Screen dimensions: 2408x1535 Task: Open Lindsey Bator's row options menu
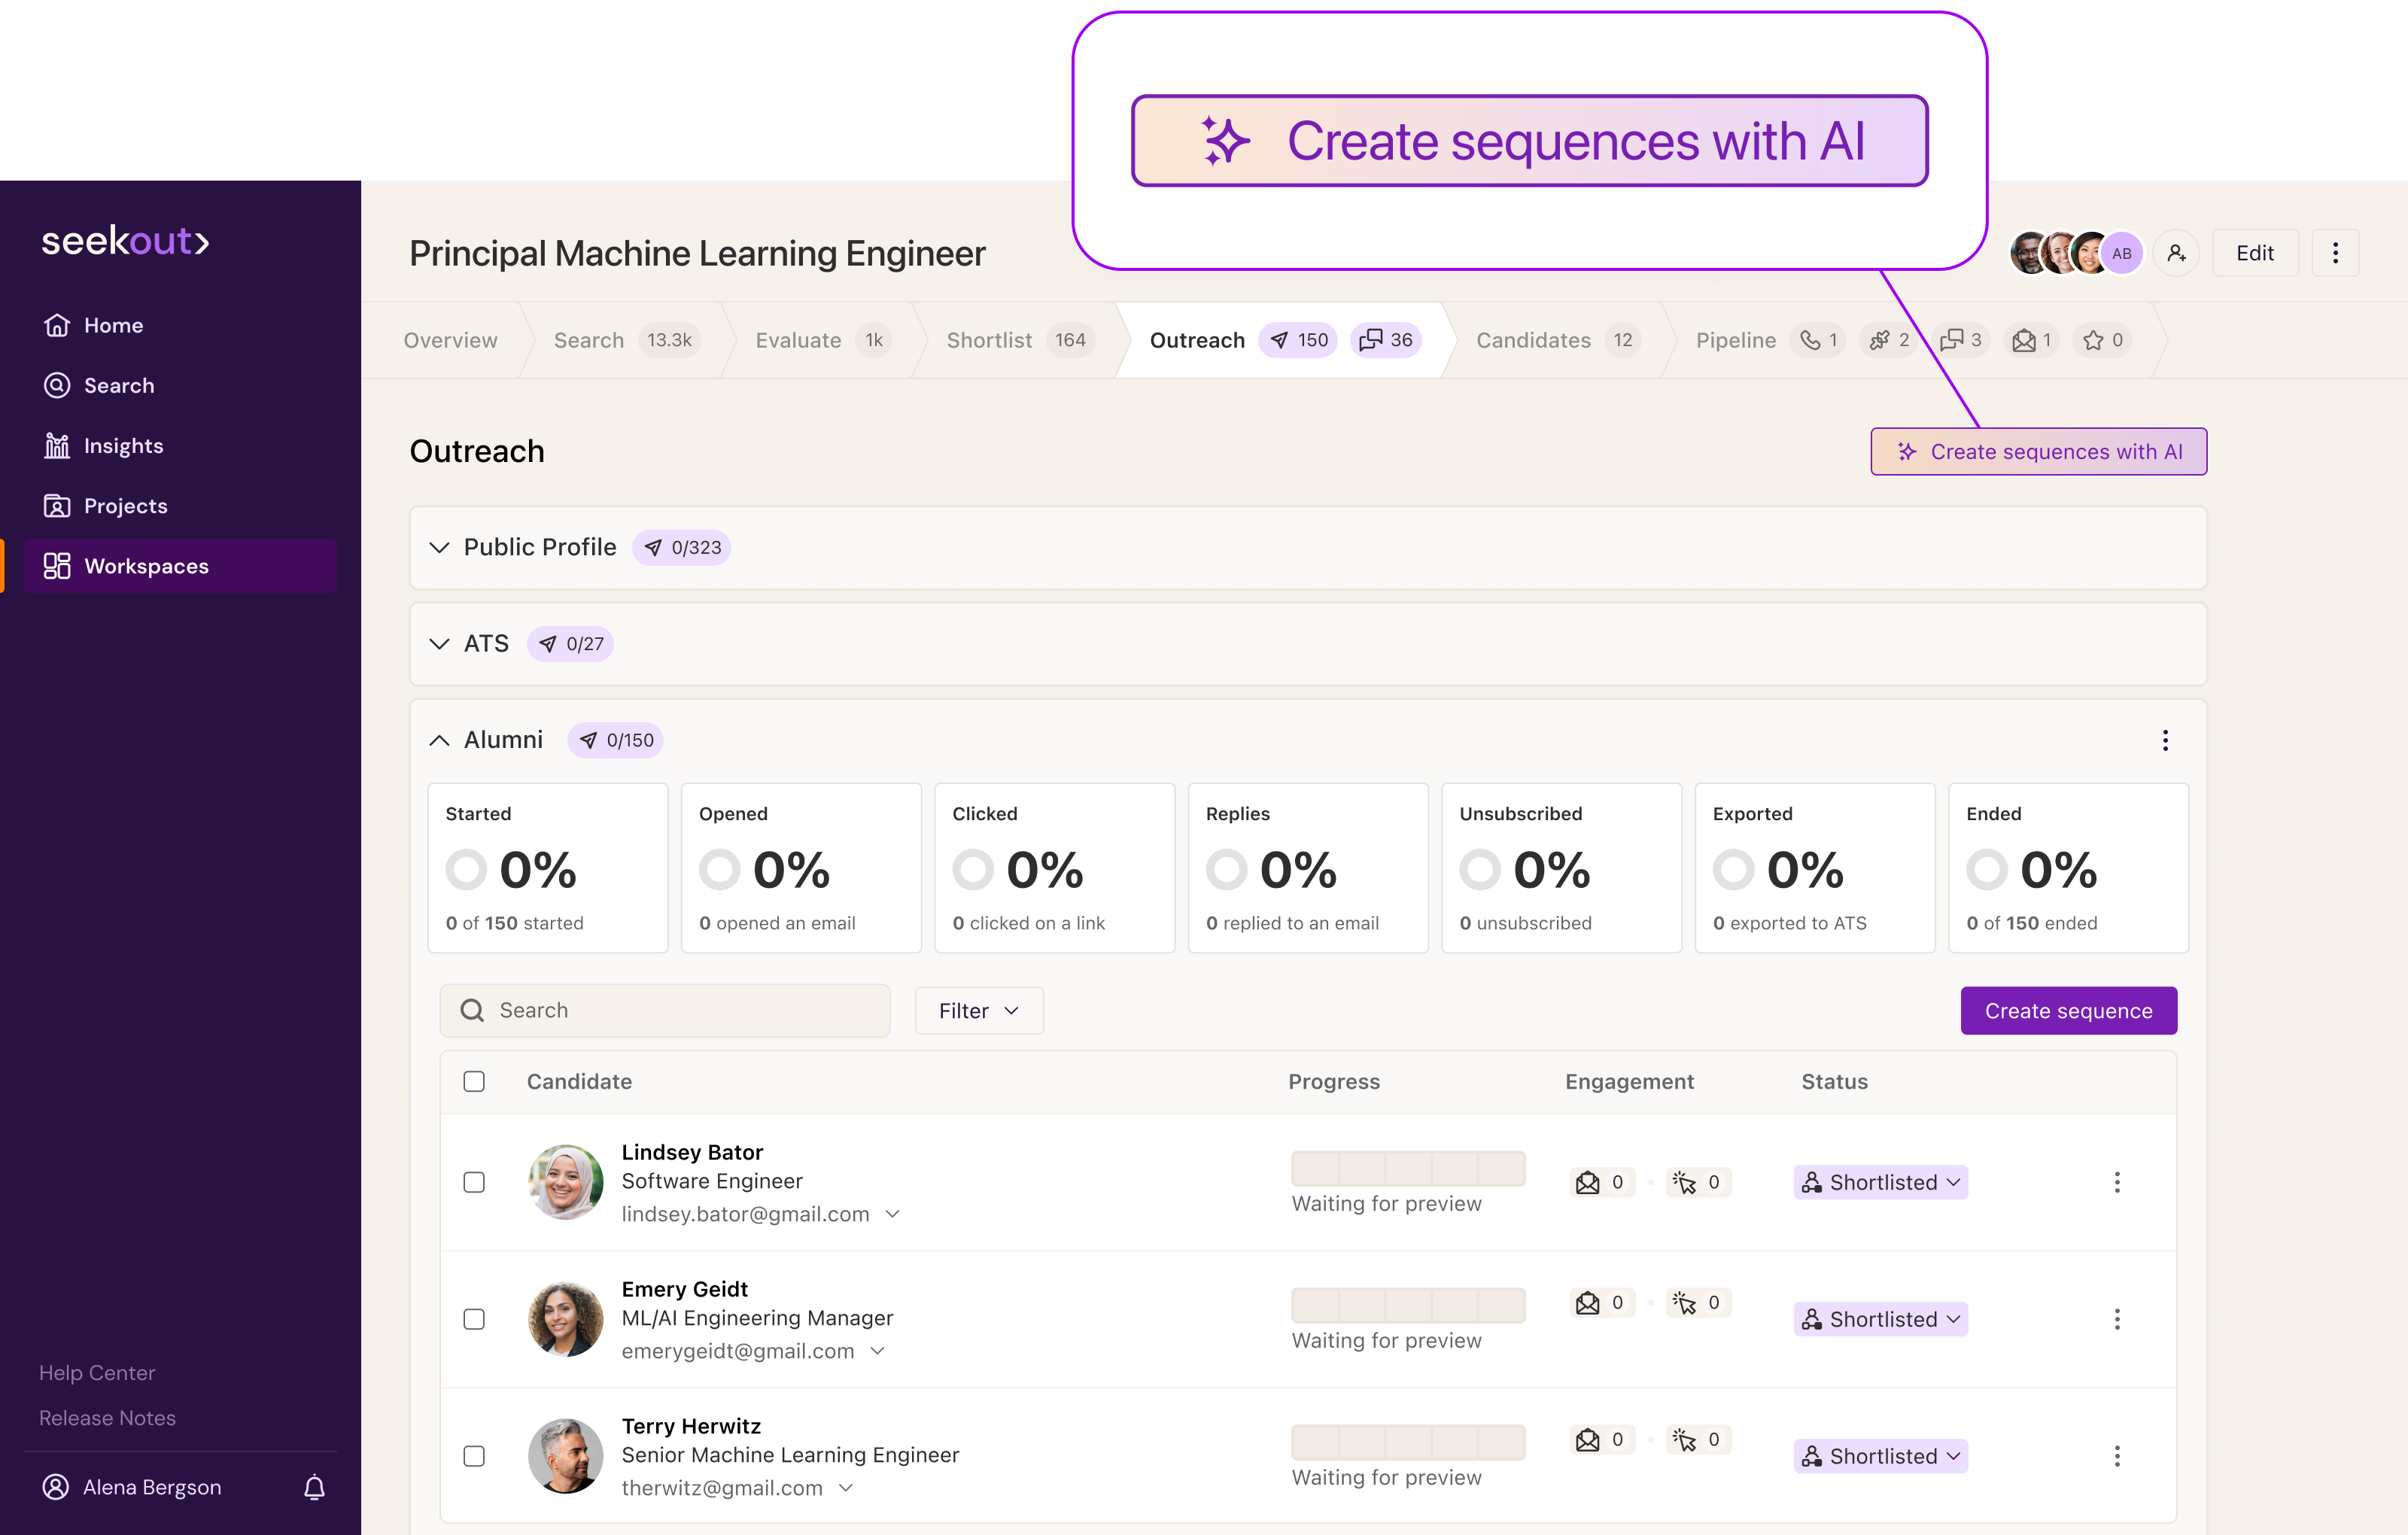pyautogui.click(x=2116, y=1182)
